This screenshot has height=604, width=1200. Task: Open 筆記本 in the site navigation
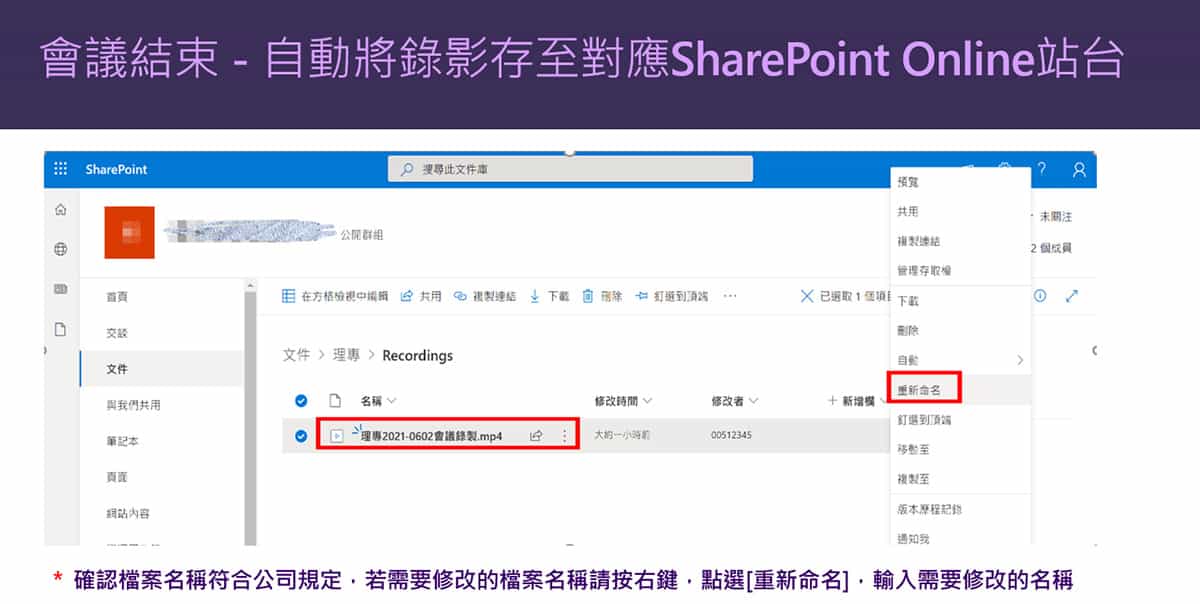point(122,441)
